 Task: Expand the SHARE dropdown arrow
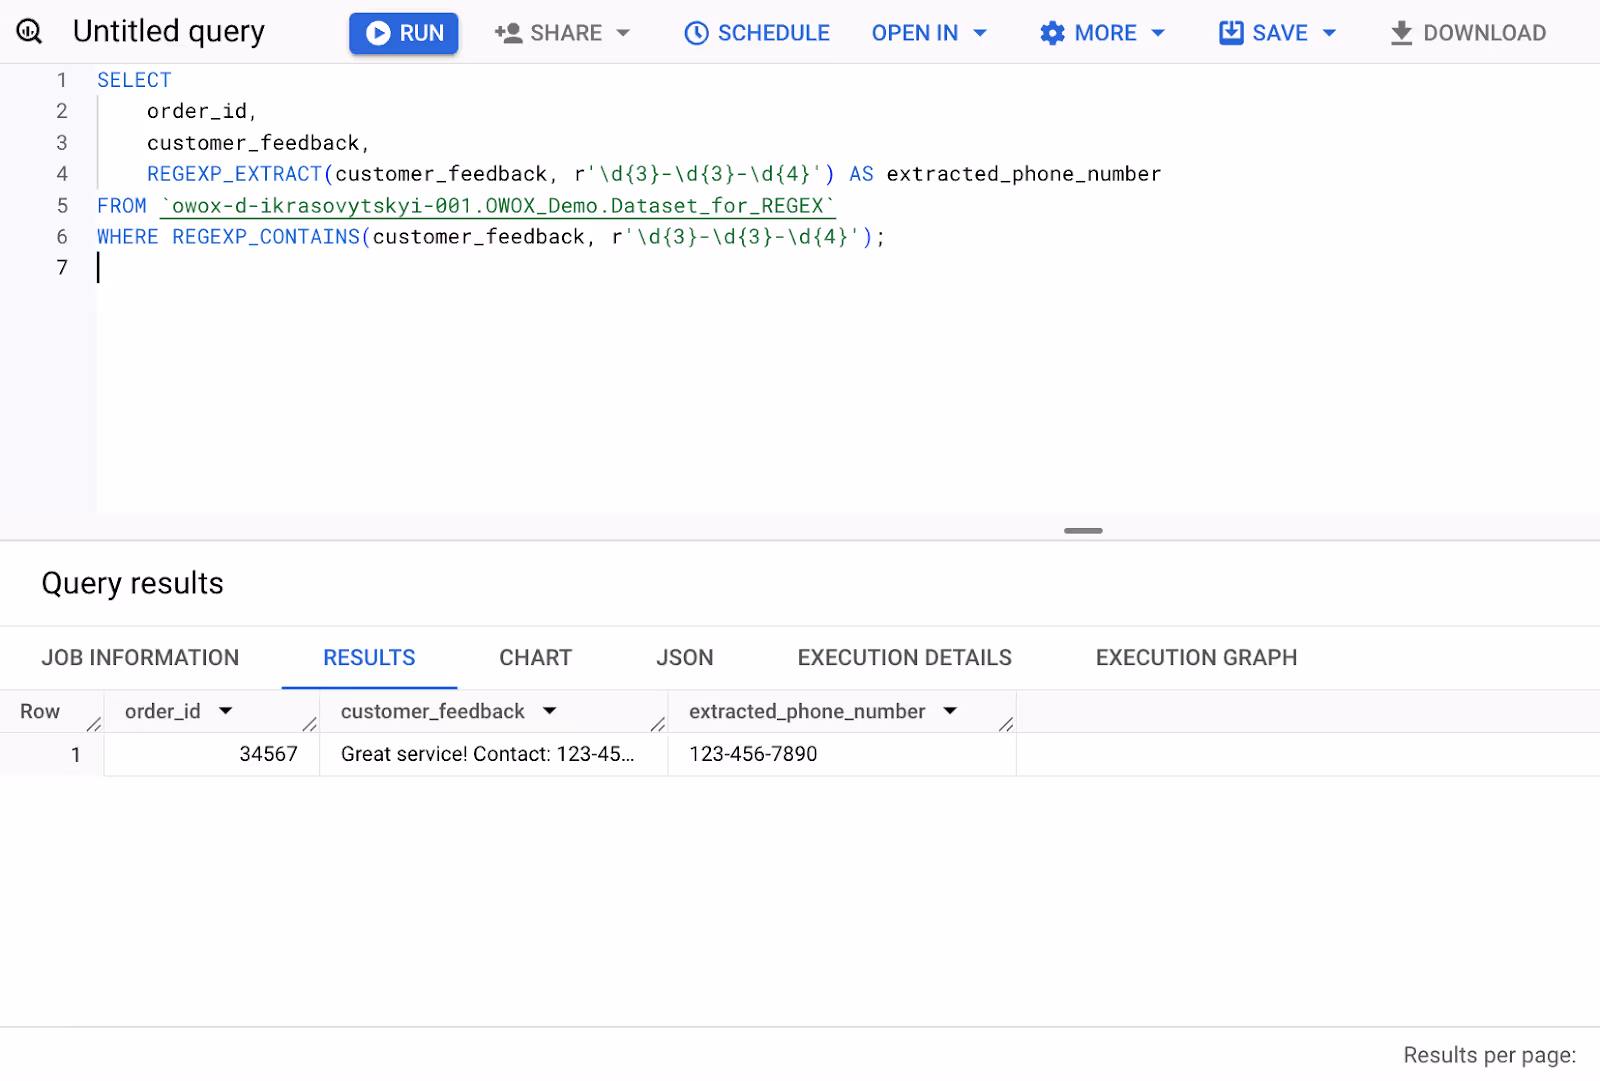(623, 33)
